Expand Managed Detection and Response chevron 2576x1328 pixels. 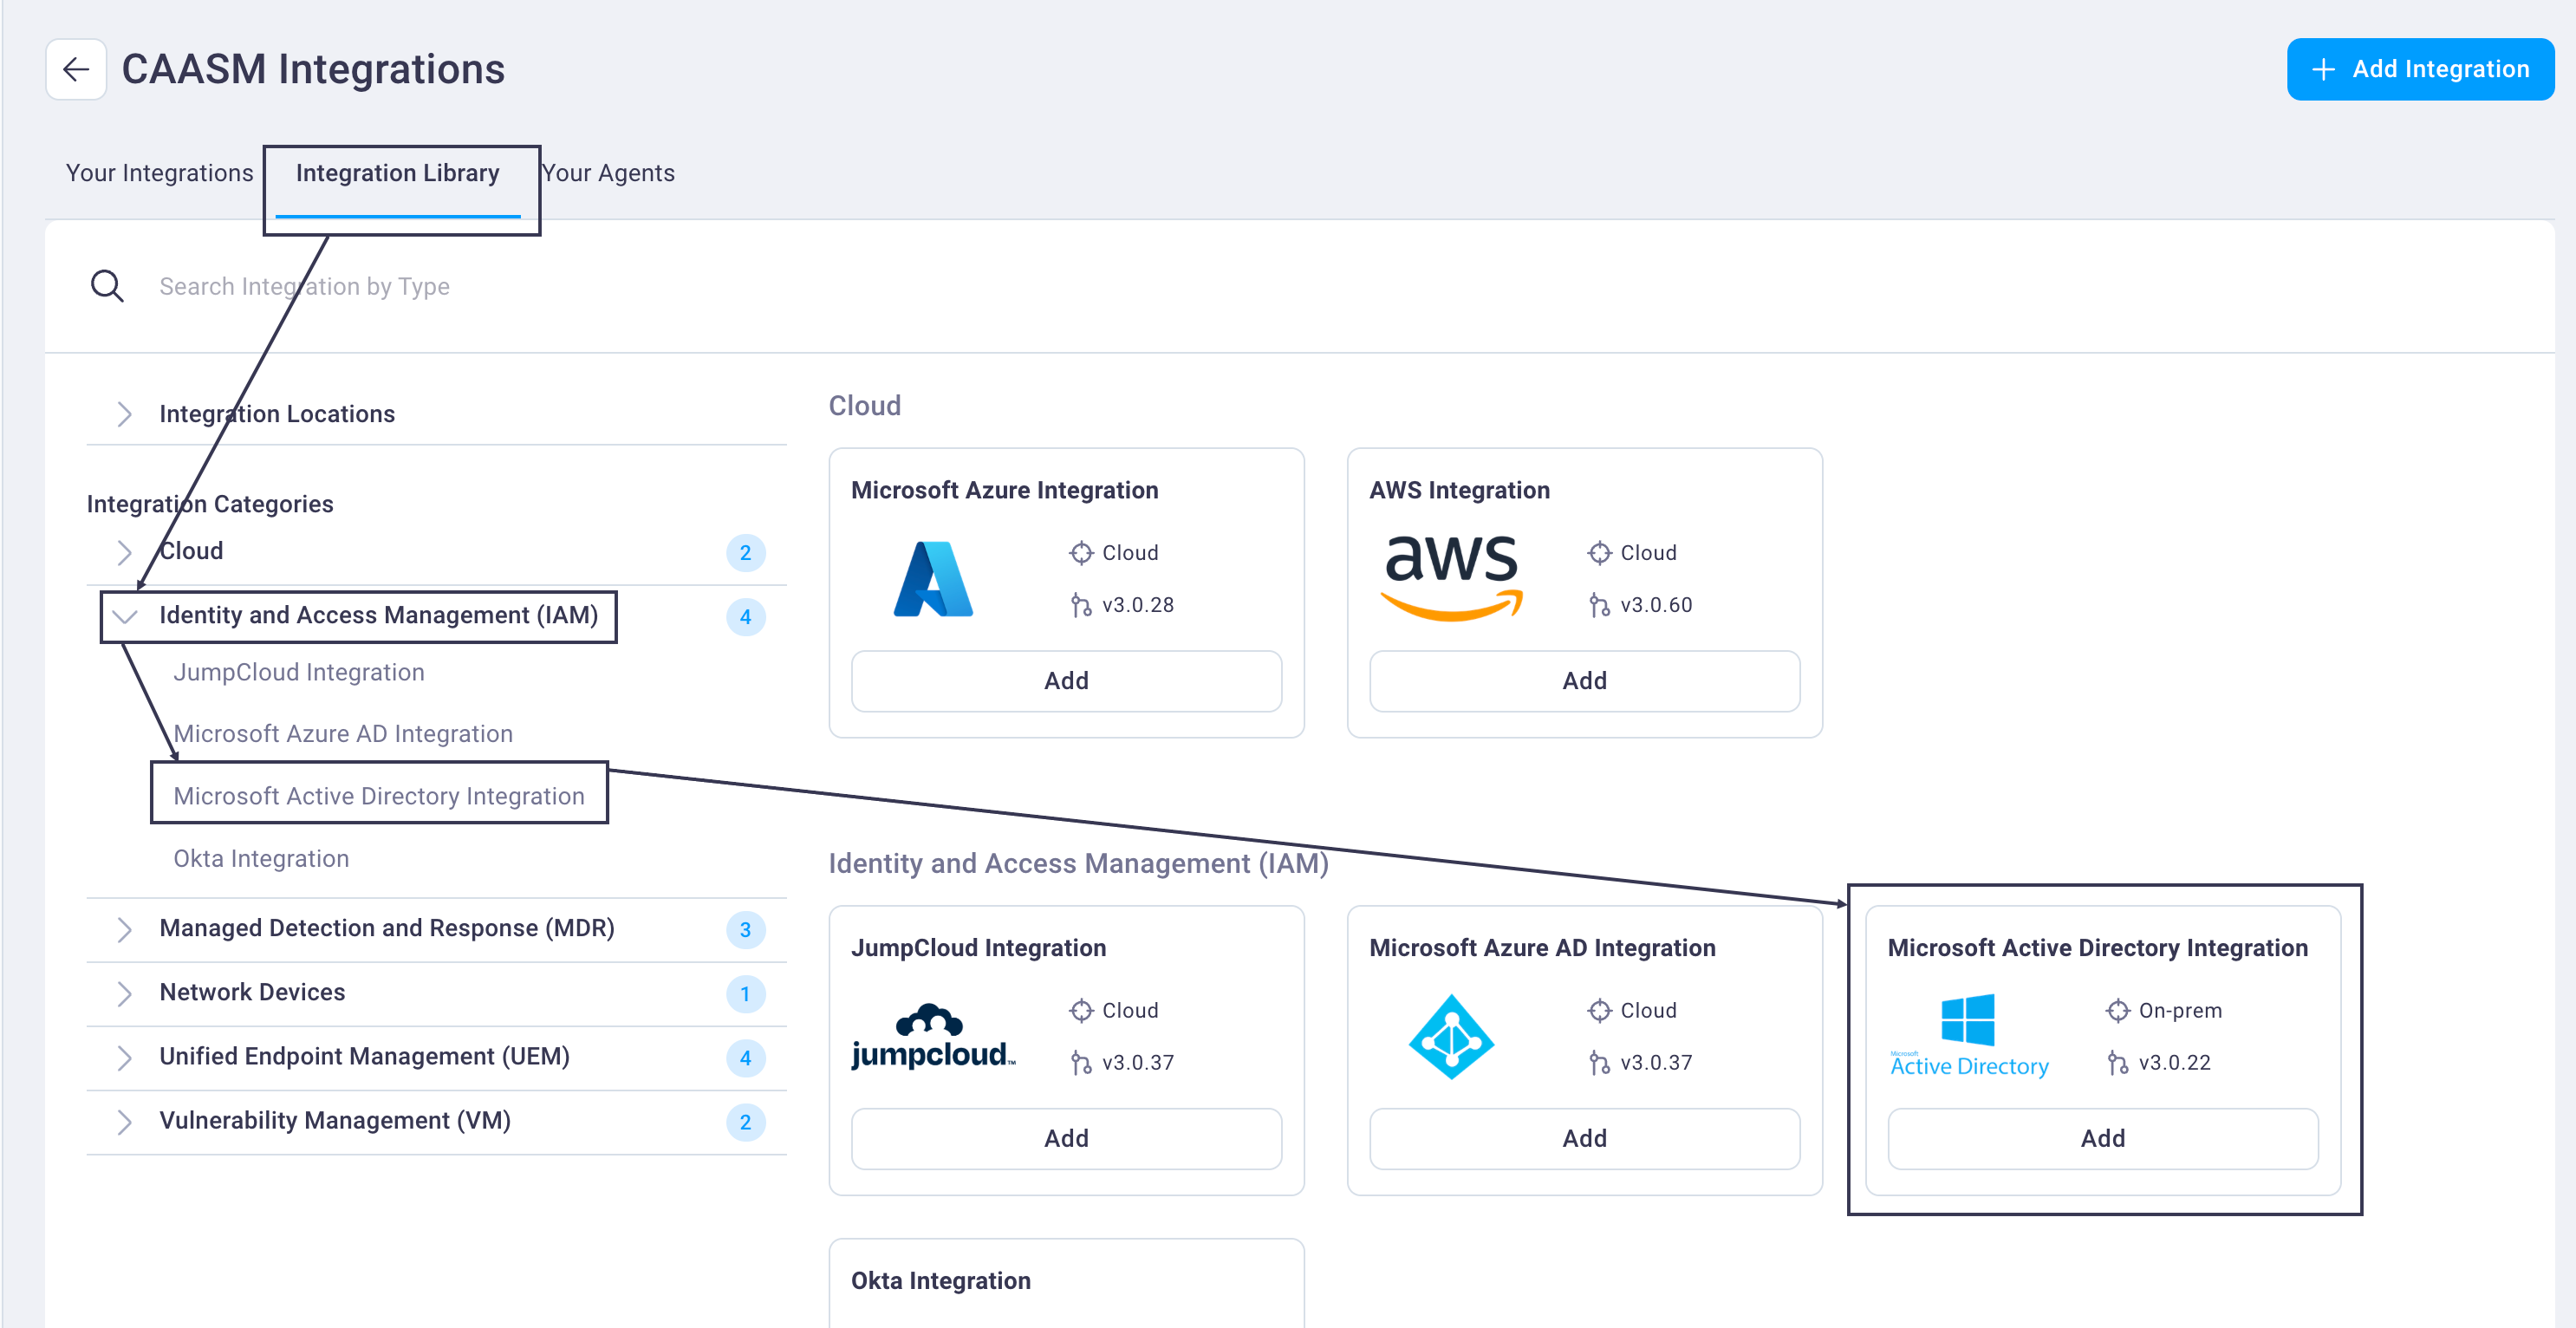[124, 929]
